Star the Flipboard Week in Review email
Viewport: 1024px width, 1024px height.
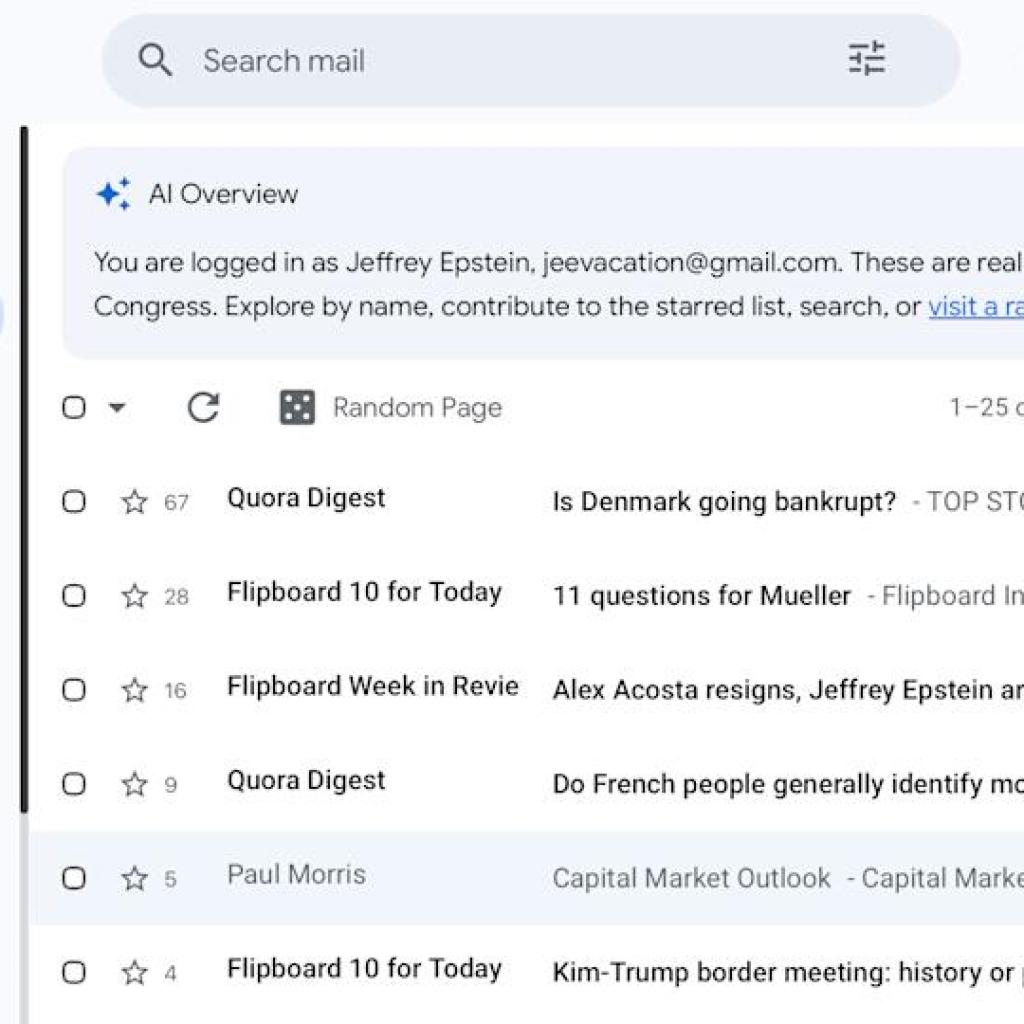133,690
